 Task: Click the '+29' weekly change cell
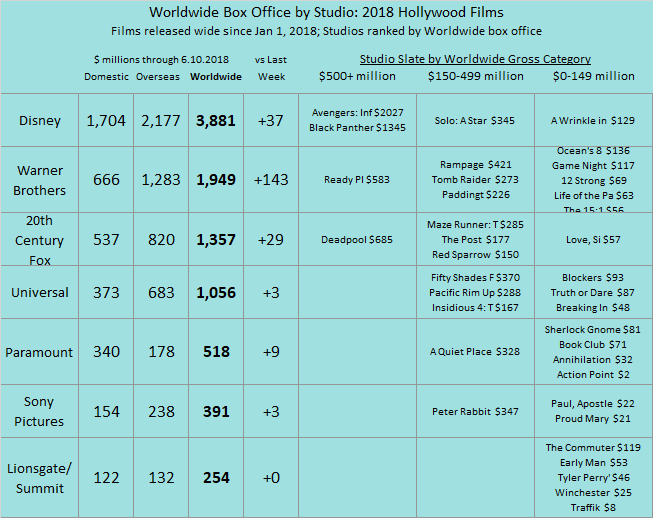[x=271, y=240]
